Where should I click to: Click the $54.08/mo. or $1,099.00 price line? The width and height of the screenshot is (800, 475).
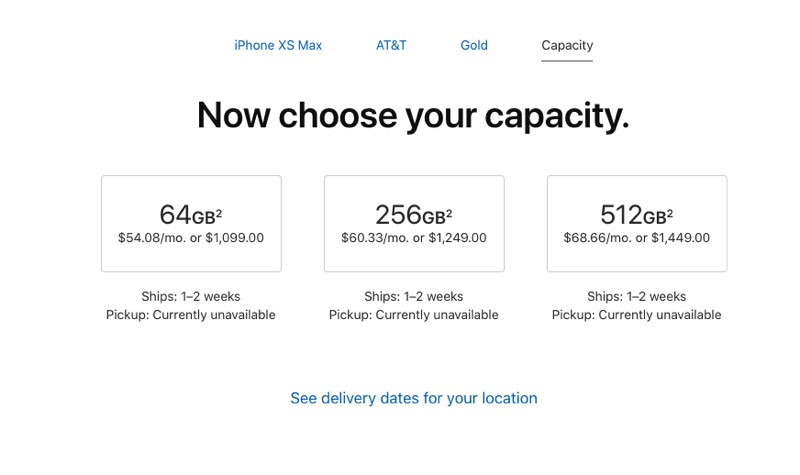point(191,238)
